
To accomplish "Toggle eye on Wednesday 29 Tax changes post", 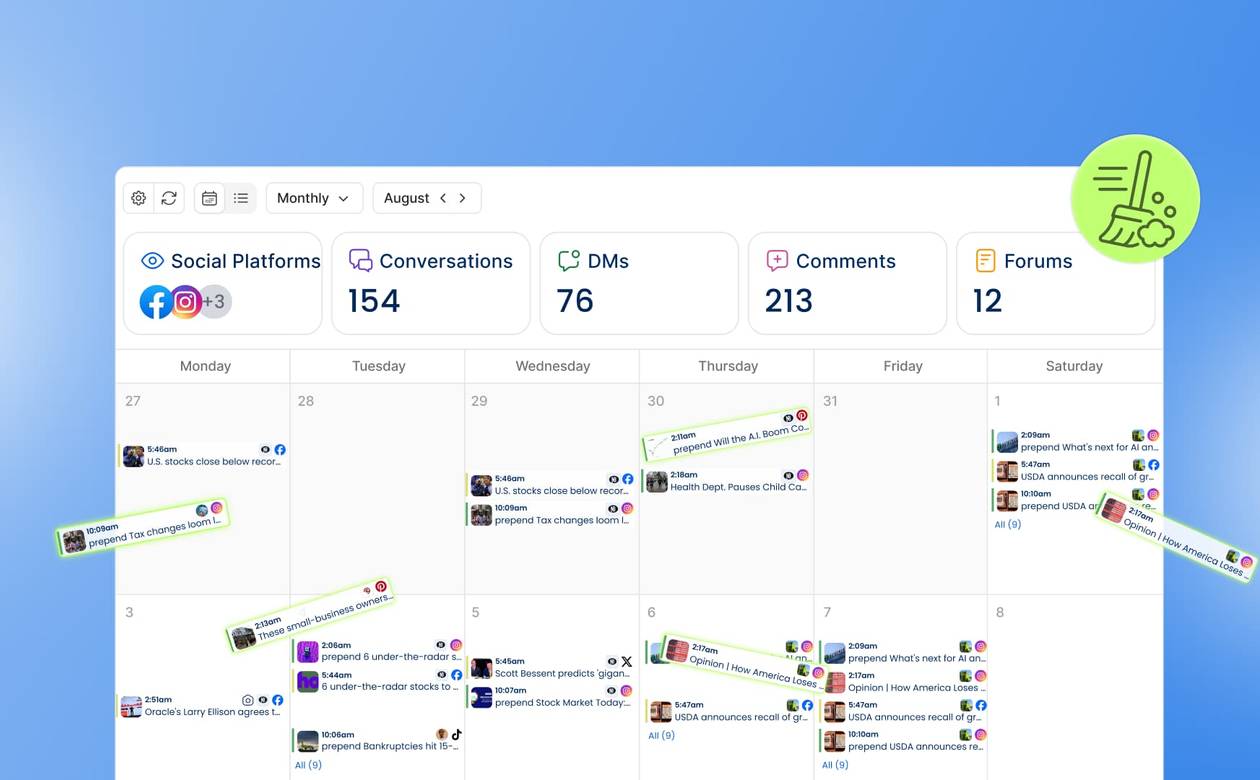I will click(x=613, y=508).
